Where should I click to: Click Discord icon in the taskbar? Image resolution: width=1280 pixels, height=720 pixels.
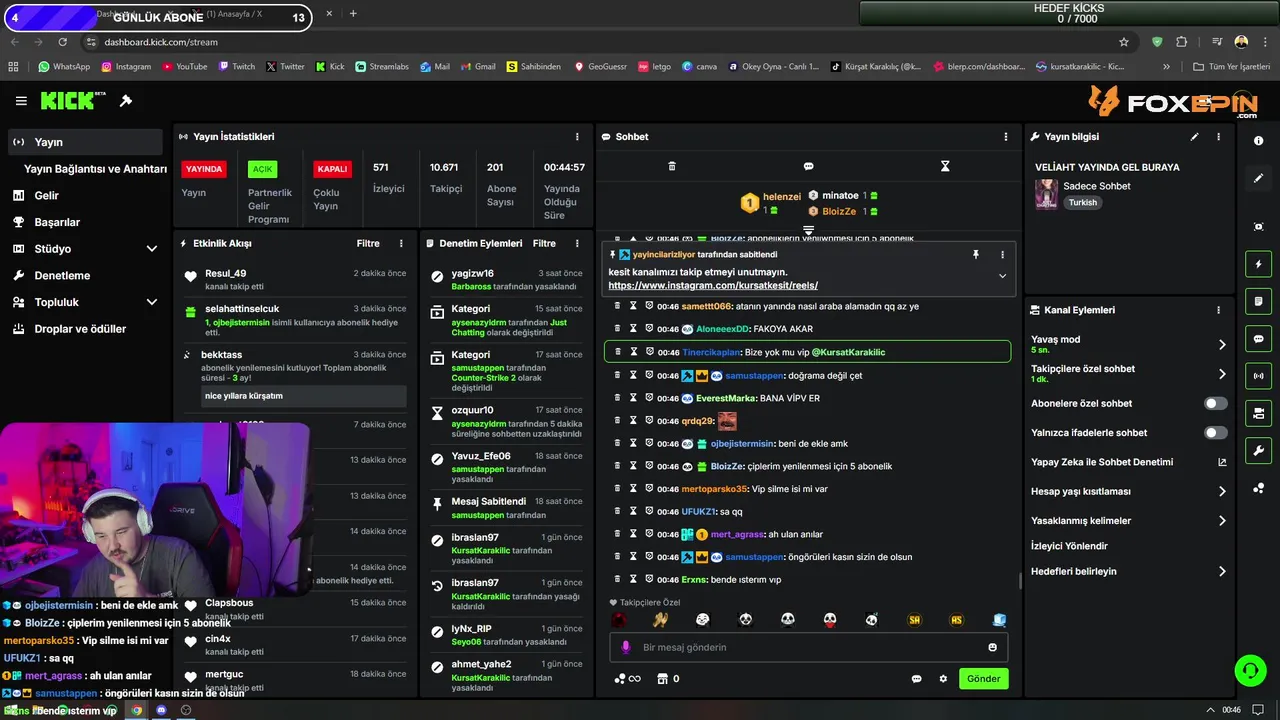(161, 710)
